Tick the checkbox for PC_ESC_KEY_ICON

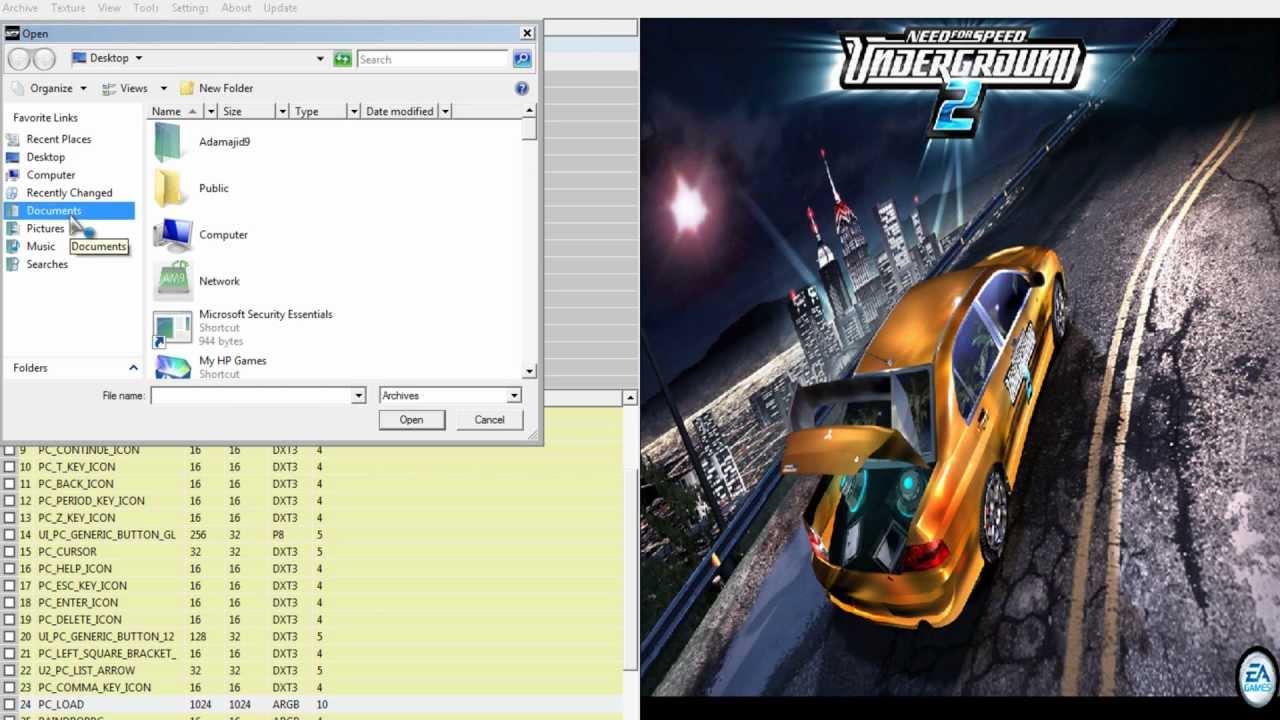[9, 586]
